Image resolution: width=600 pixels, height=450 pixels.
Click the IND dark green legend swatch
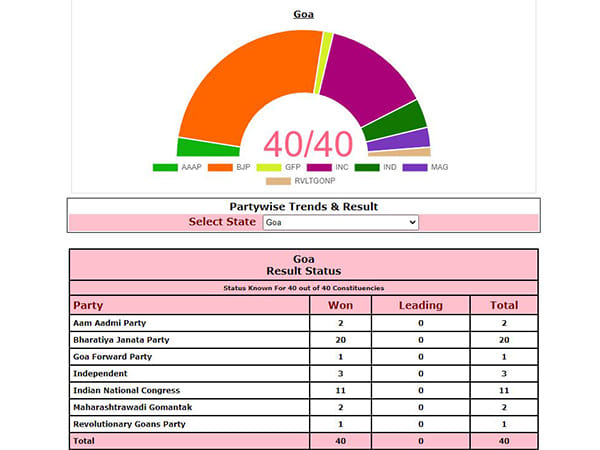coord(367,167)
